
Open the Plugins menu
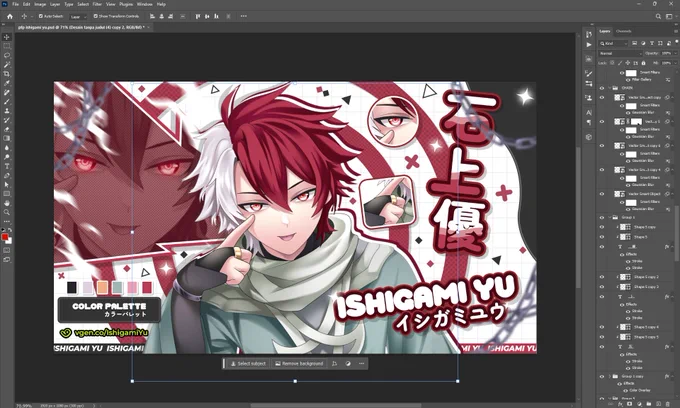click(126, 4)
